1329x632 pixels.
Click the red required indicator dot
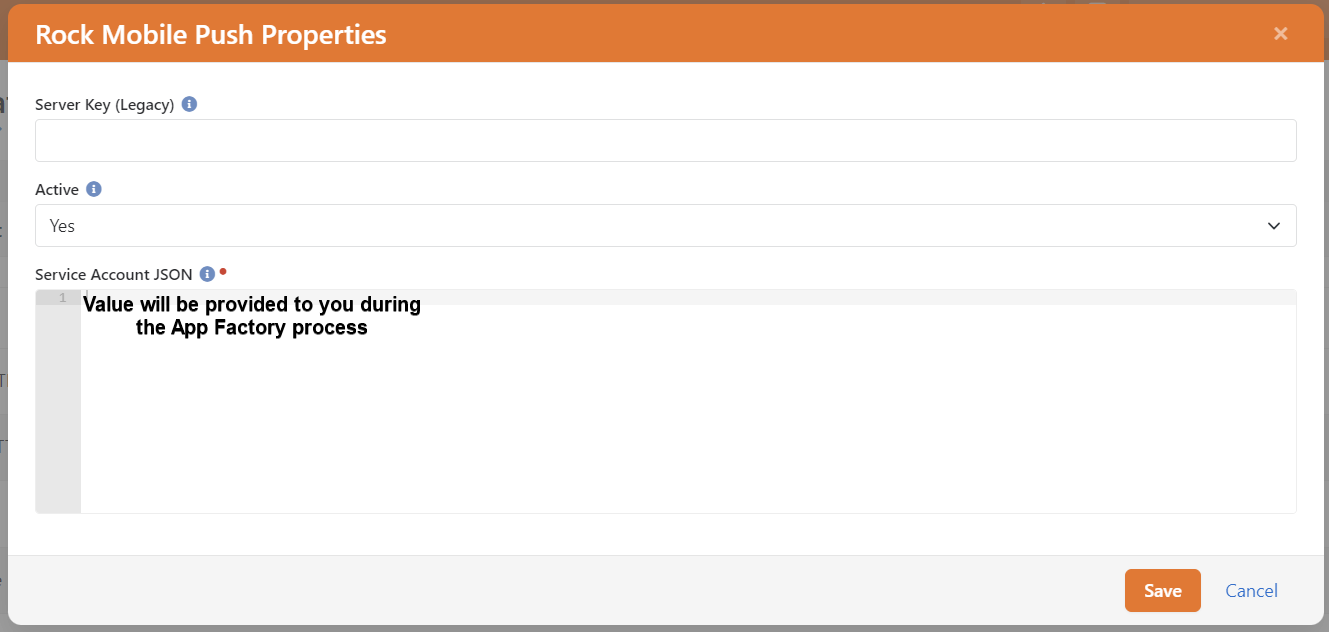tap(223, 270)
